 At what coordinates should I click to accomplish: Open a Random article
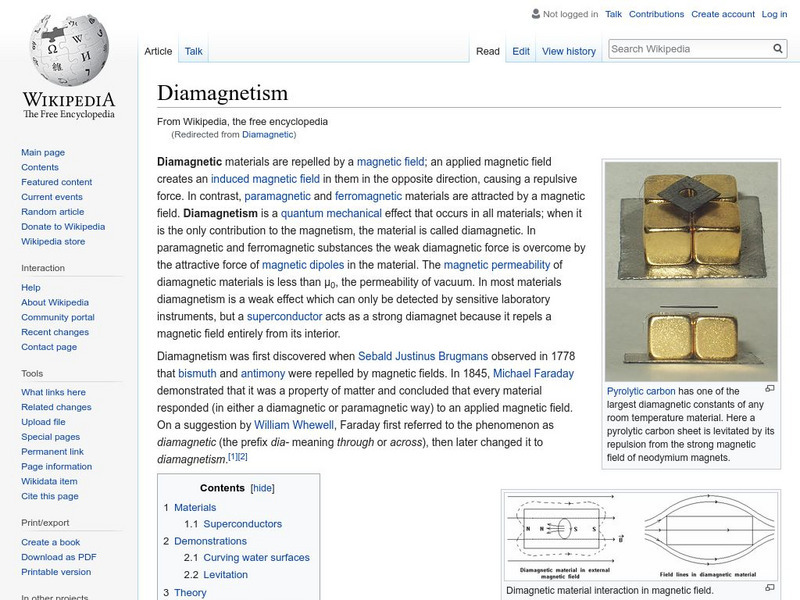pos(53,211)
